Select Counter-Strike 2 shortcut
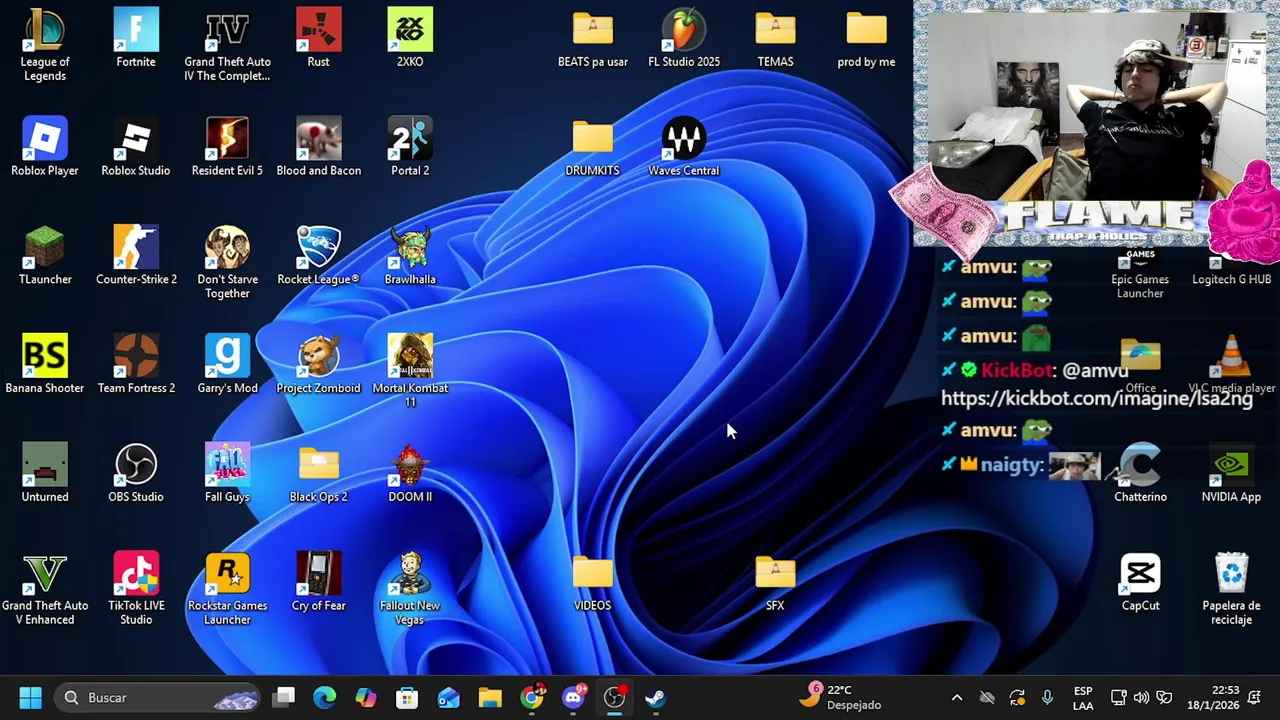 (136, 255)
